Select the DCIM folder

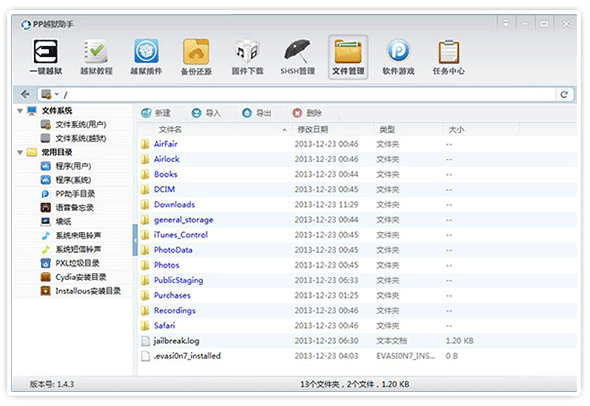(x=164, y=189)
